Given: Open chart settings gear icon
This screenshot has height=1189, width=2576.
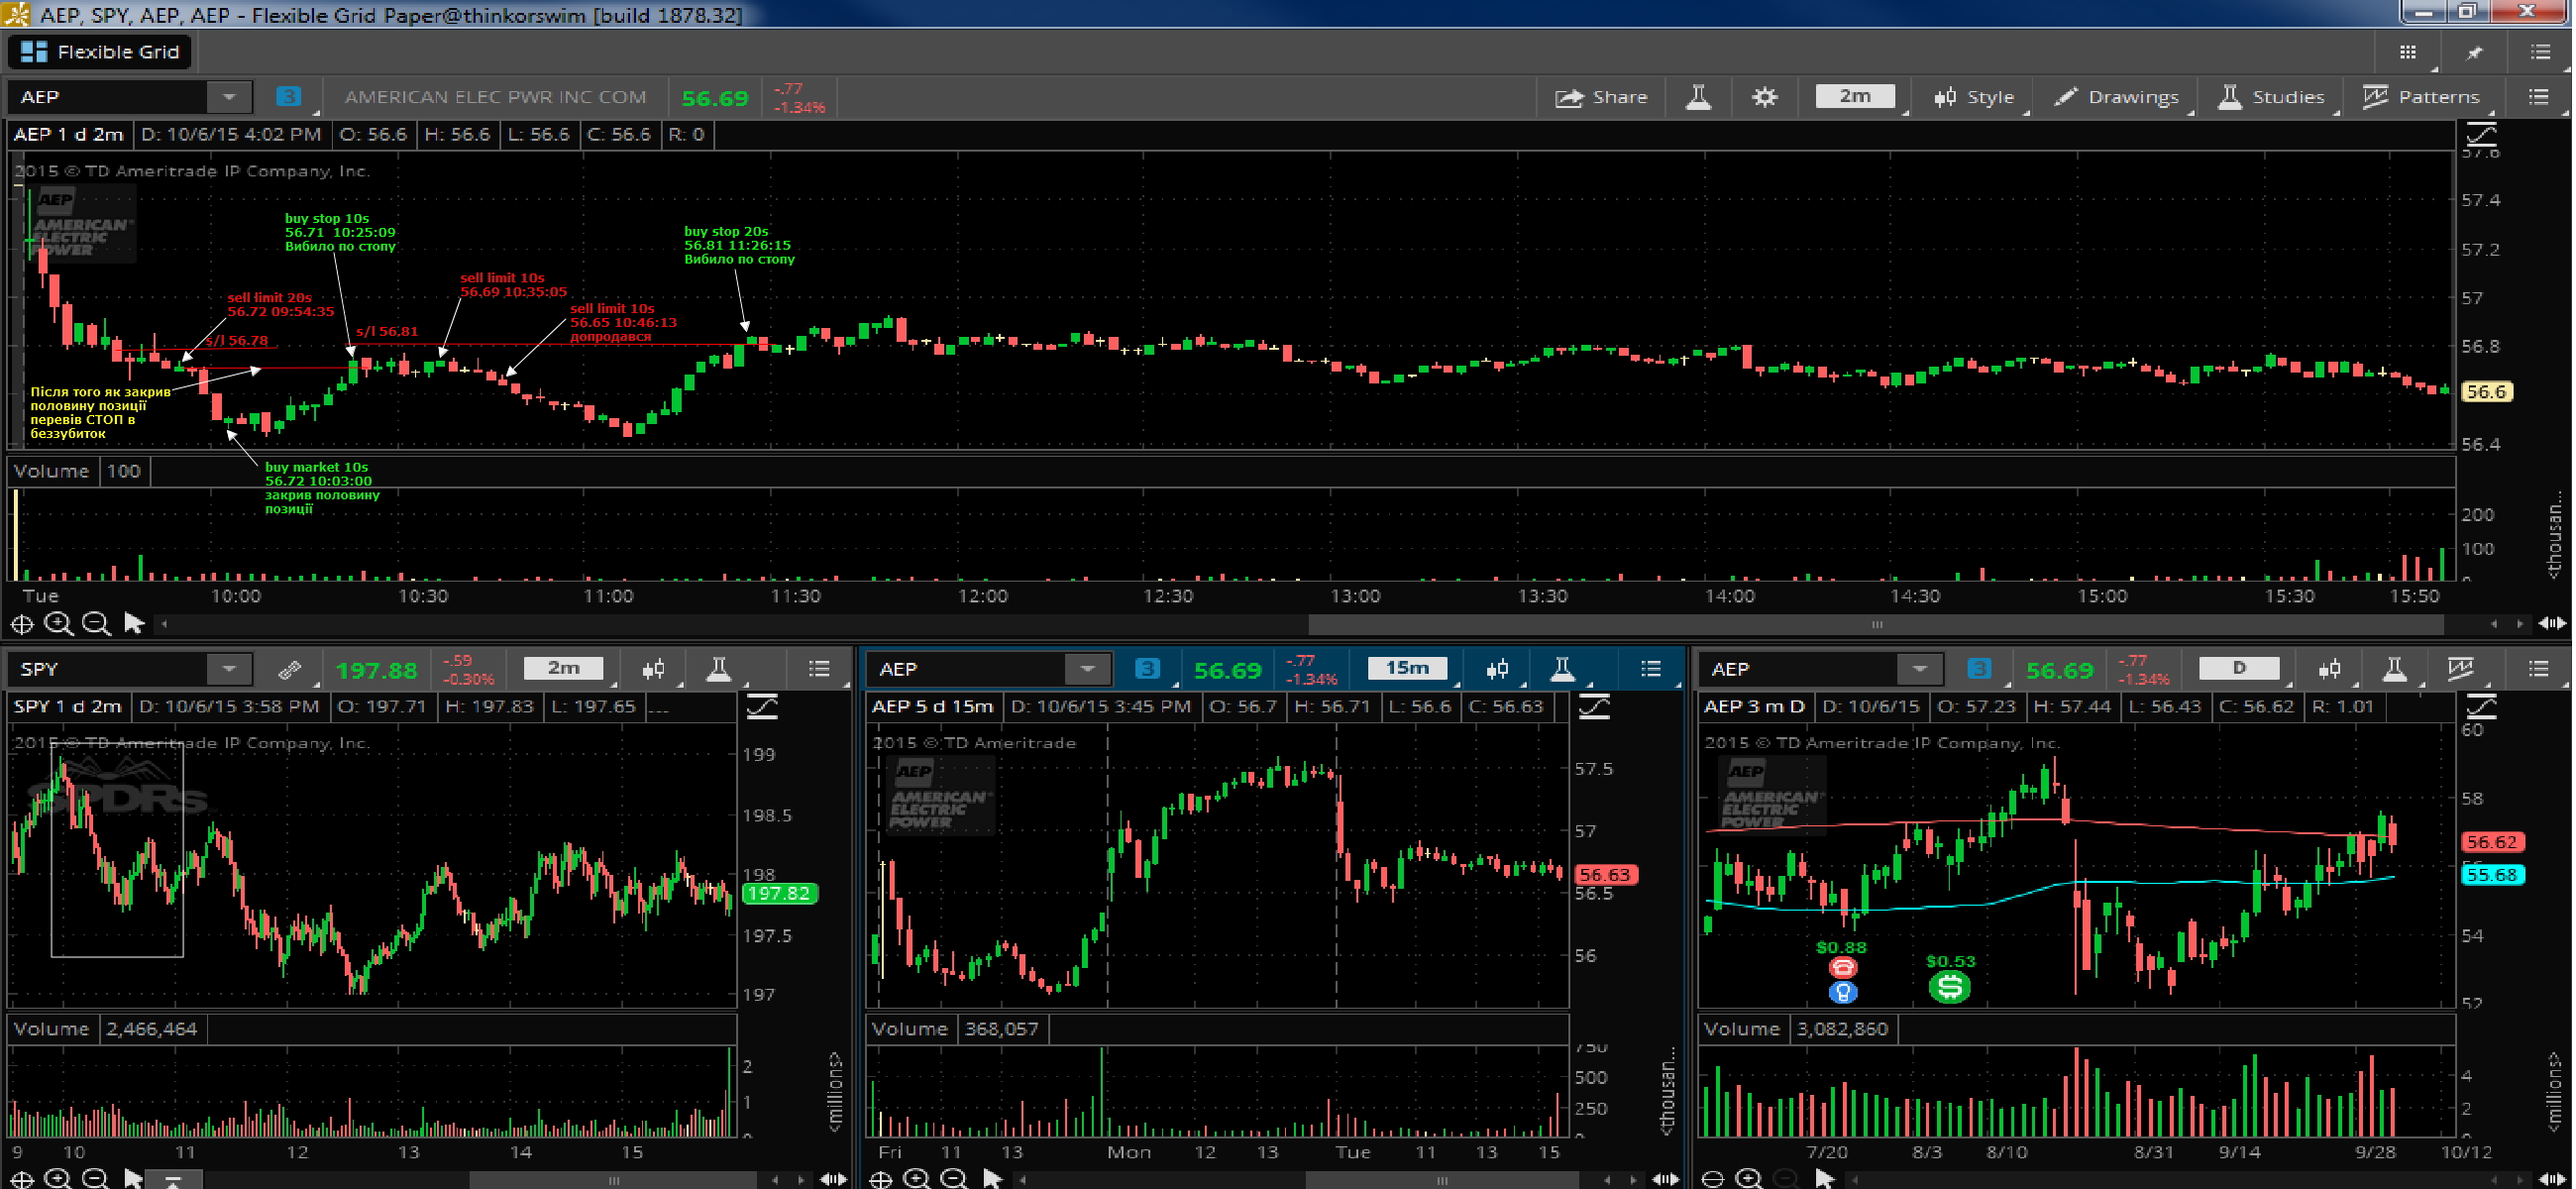Looking at the screenshot, I should click(x=1765, y=97).
